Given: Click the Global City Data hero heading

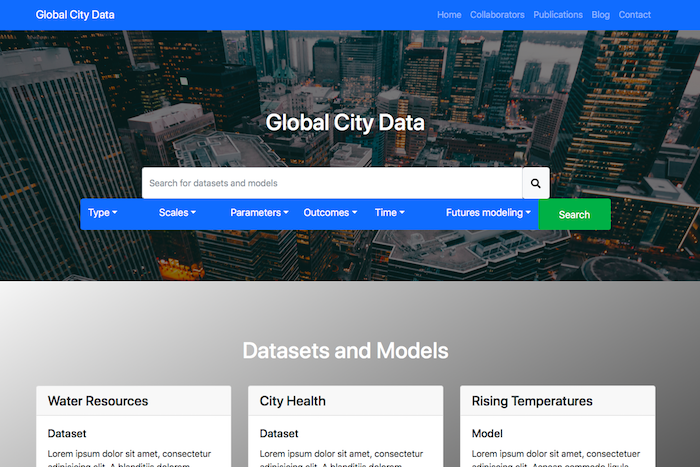Looking at the screenshot, I should [x=345, y=122].
